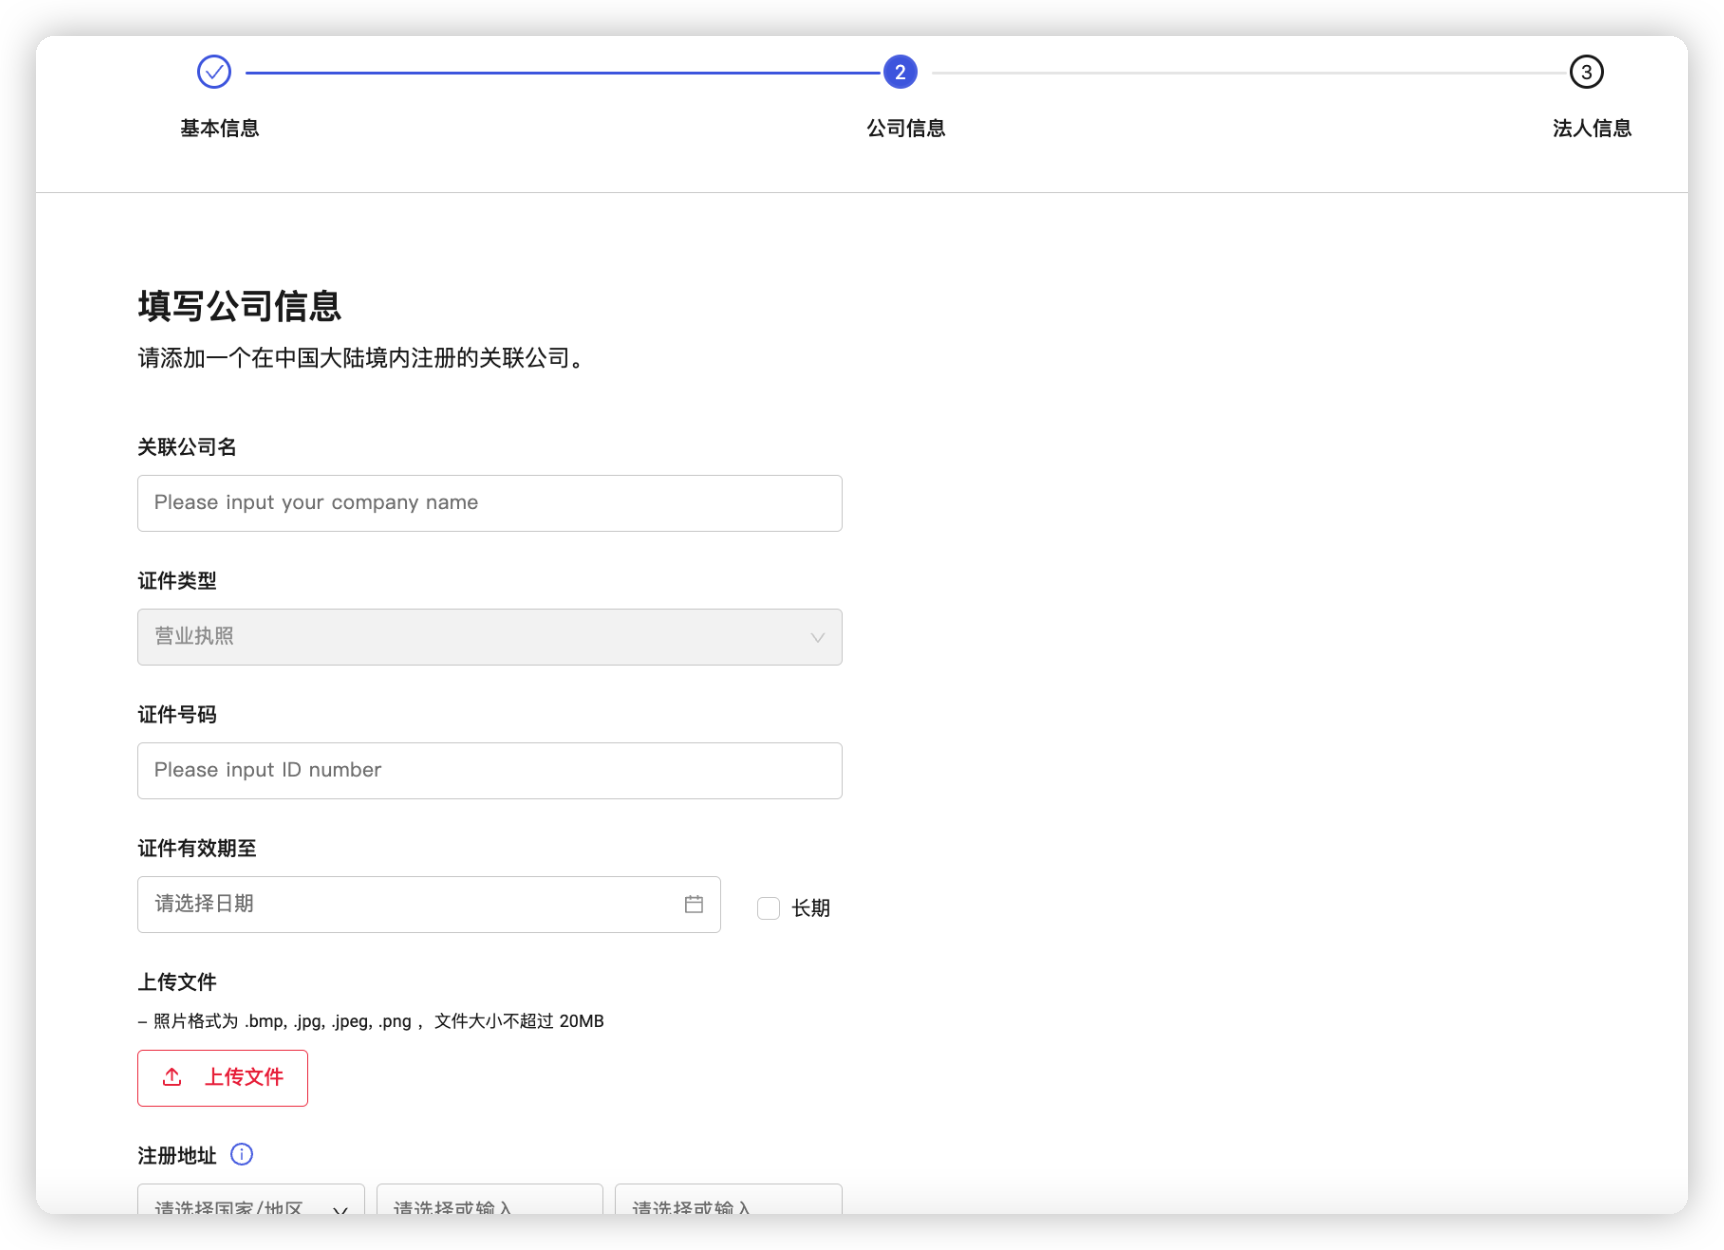Open the calendar icon in date field
The width and height of the screenshot is (1724, 1250).
click(694, 904)
